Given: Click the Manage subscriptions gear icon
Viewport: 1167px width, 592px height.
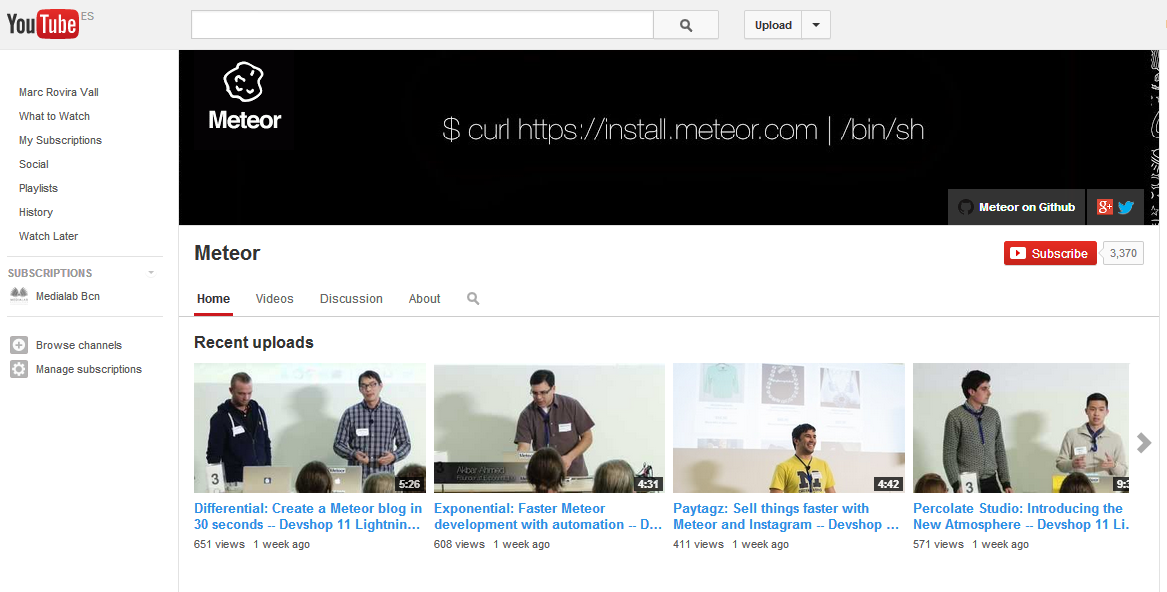Looking at the screenshot, I should (x=19, y=369).
